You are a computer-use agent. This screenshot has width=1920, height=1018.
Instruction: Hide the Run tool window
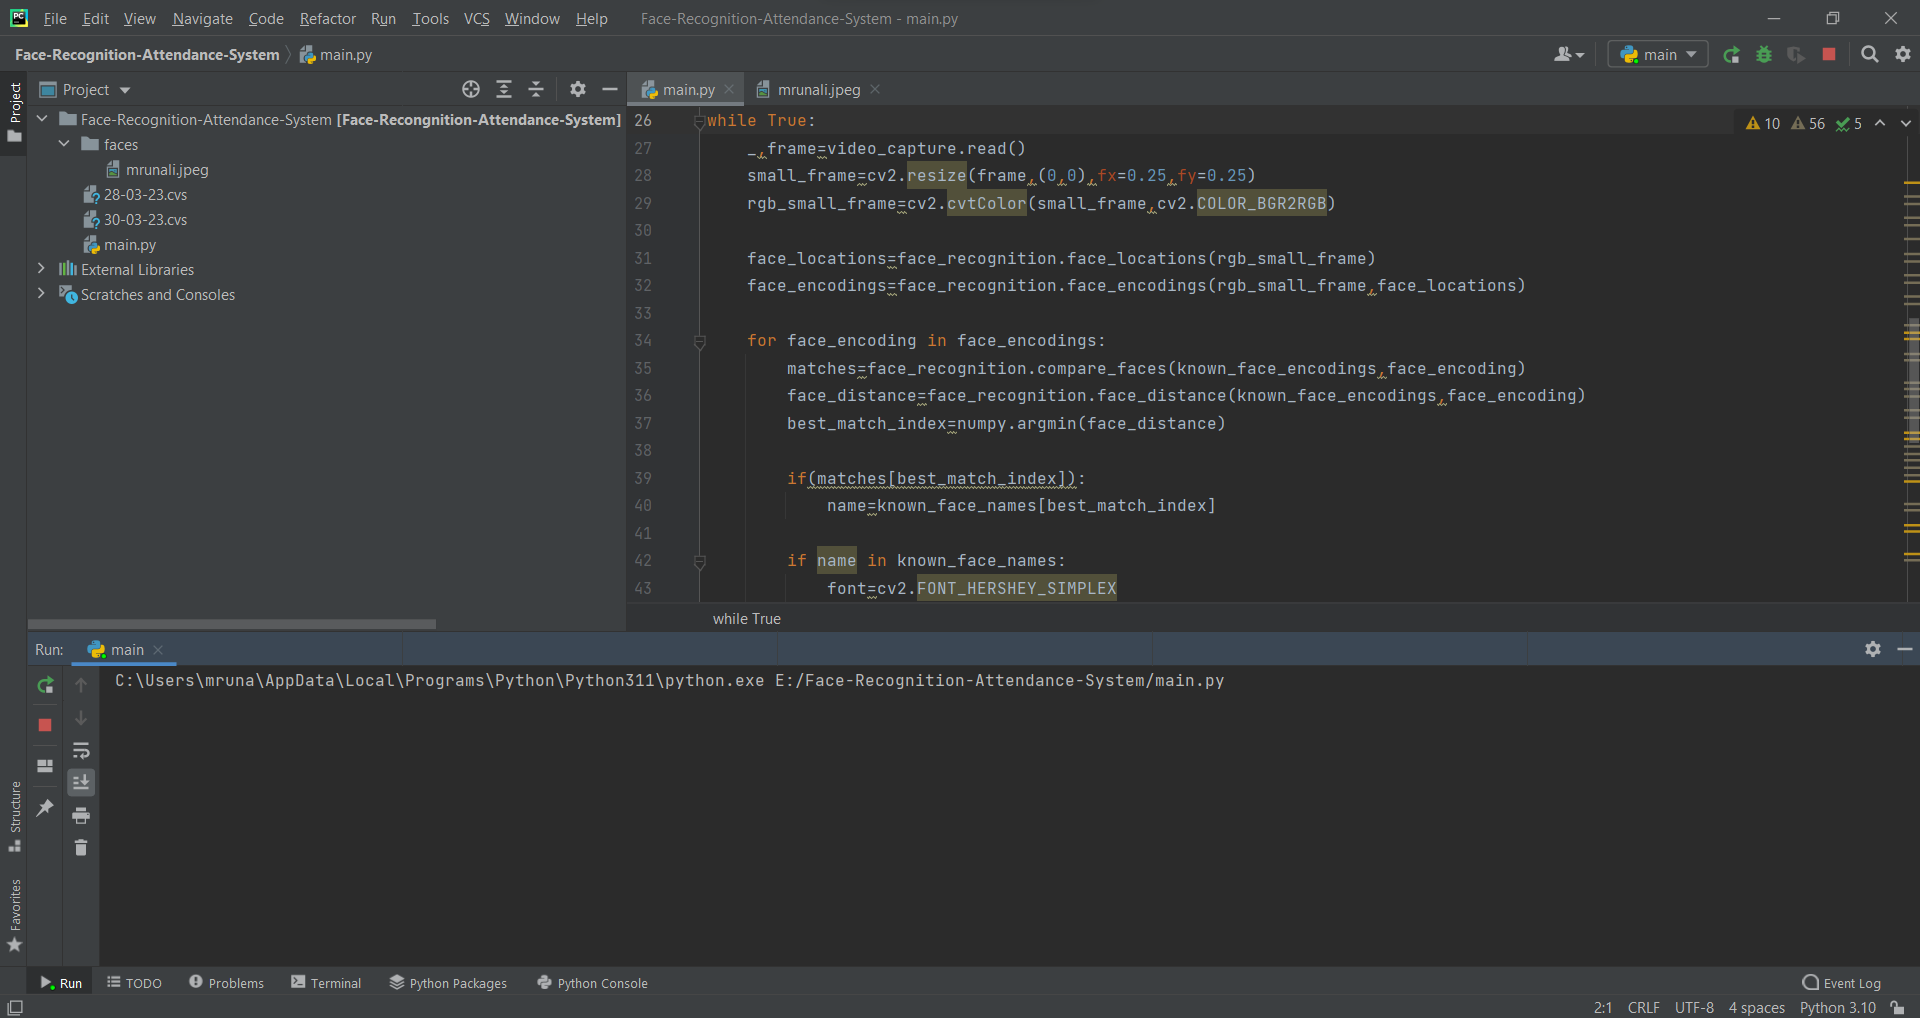click(x=1905, y=649)
